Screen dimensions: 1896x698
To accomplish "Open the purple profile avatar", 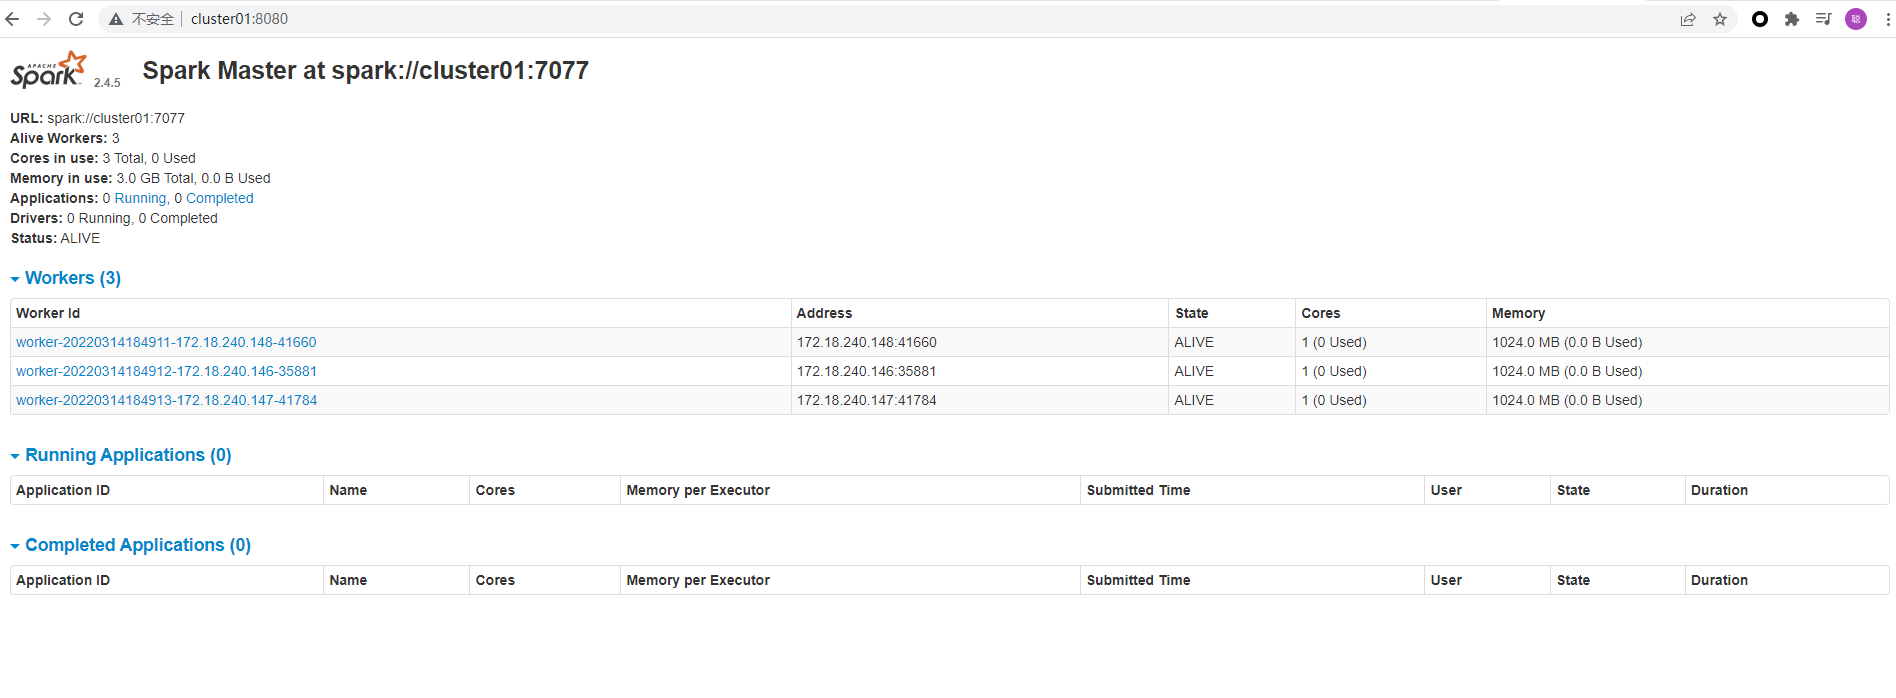I will pos(1856,19).
